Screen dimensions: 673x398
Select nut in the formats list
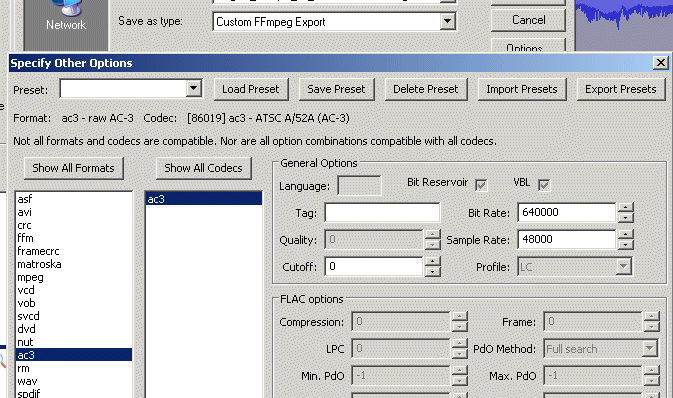[73, 342]
